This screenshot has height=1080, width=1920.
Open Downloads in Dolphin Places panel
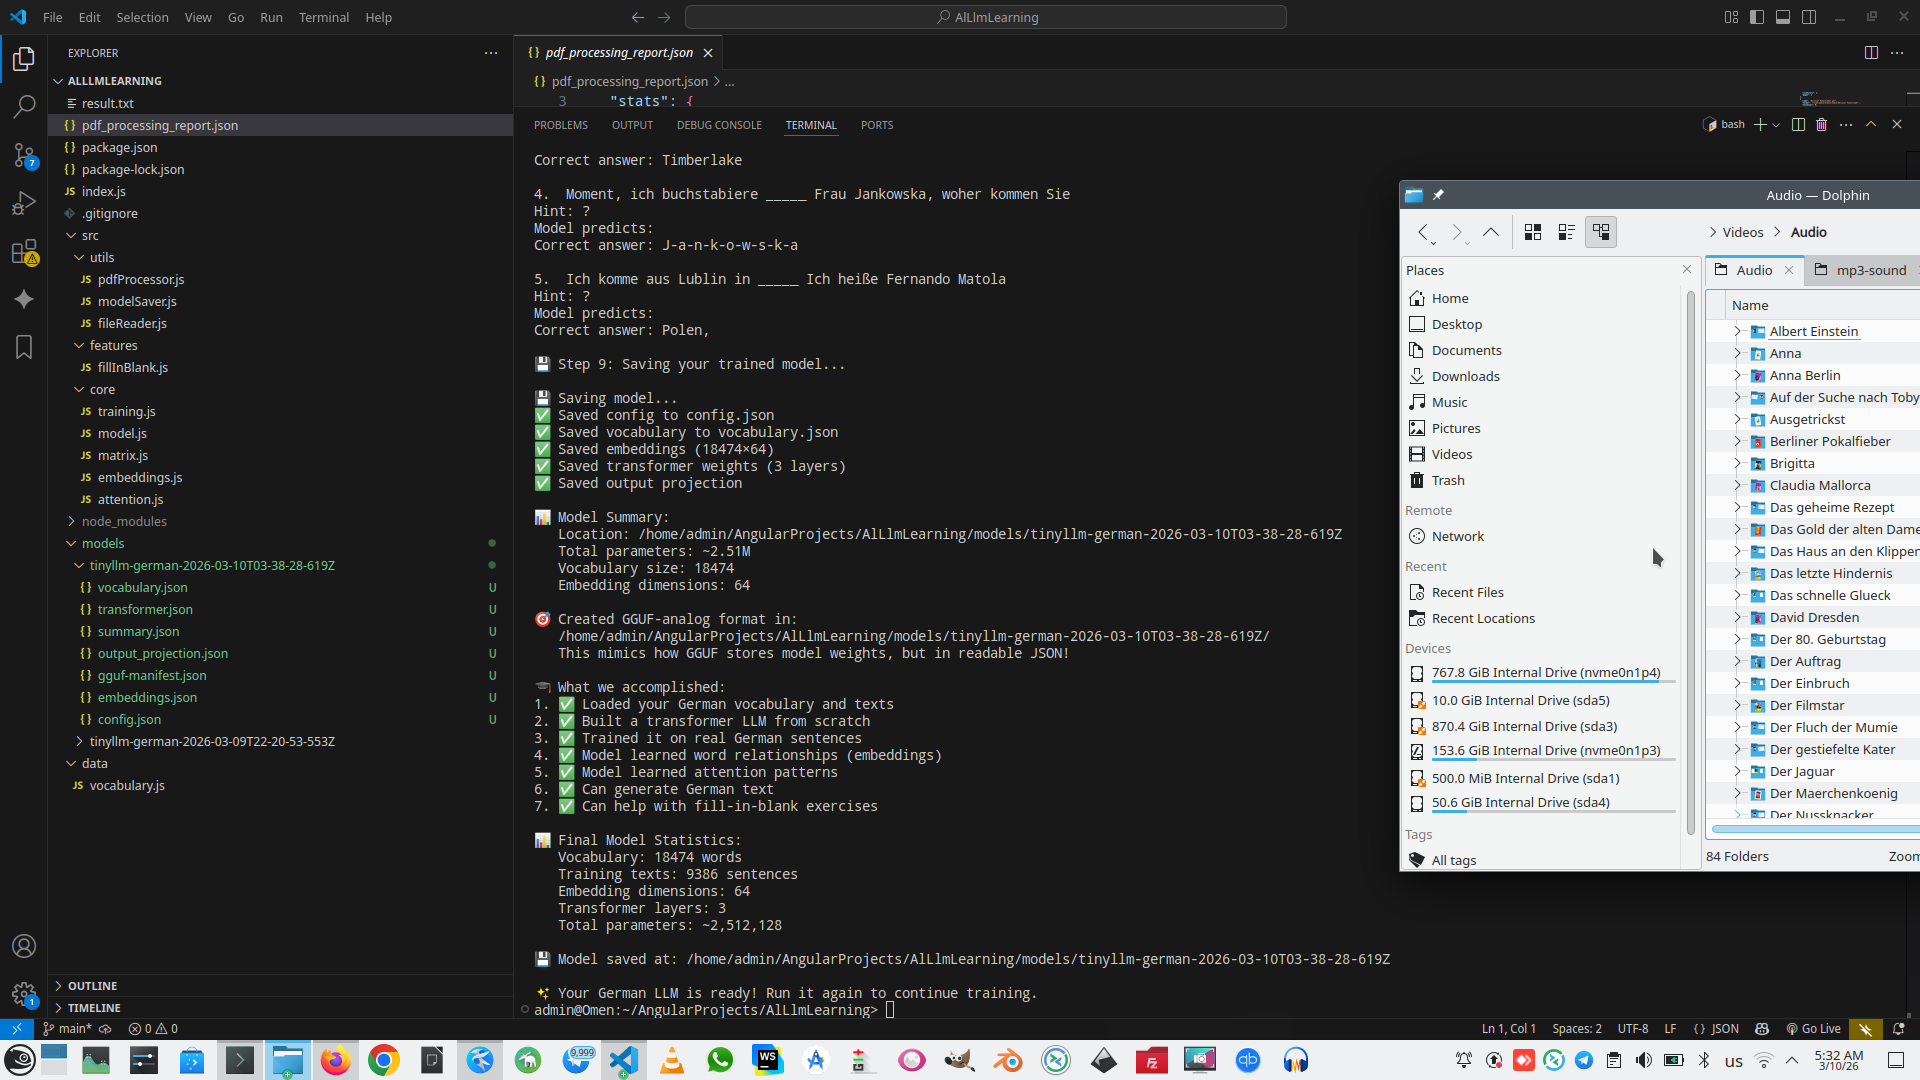[x=1465, y=376]
